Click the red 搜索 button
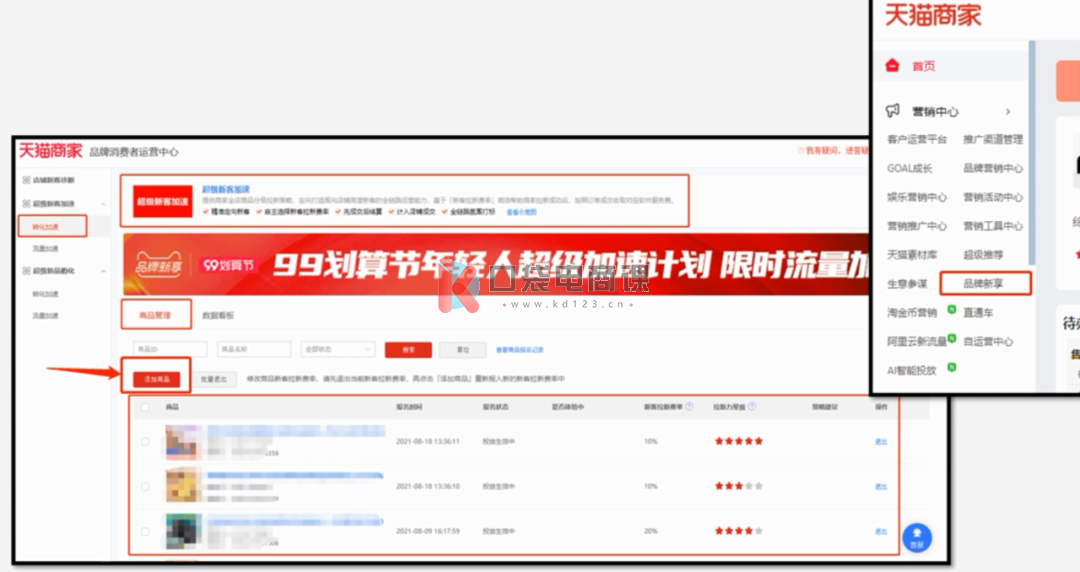The height and width of the screenshot is (572, 1080). (x=408, y=350)
